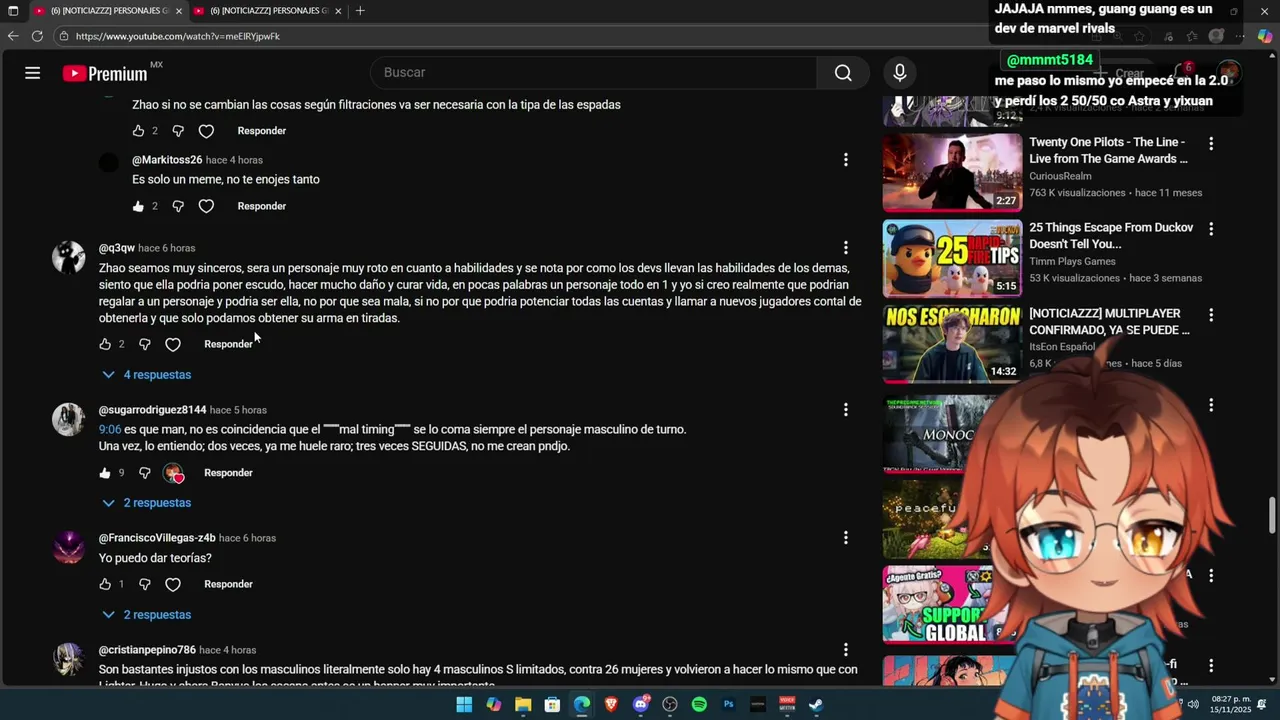
Task: Toggle dislike on @Markitoss26 comment
Action: coord(178,206)
